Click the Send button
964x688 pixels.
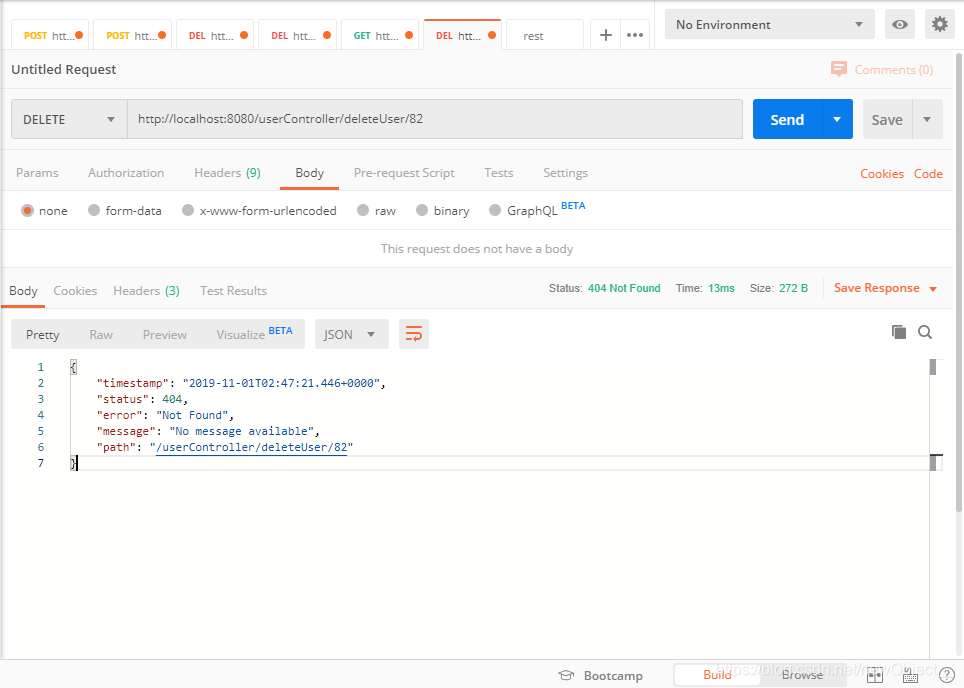pos(788,119)
